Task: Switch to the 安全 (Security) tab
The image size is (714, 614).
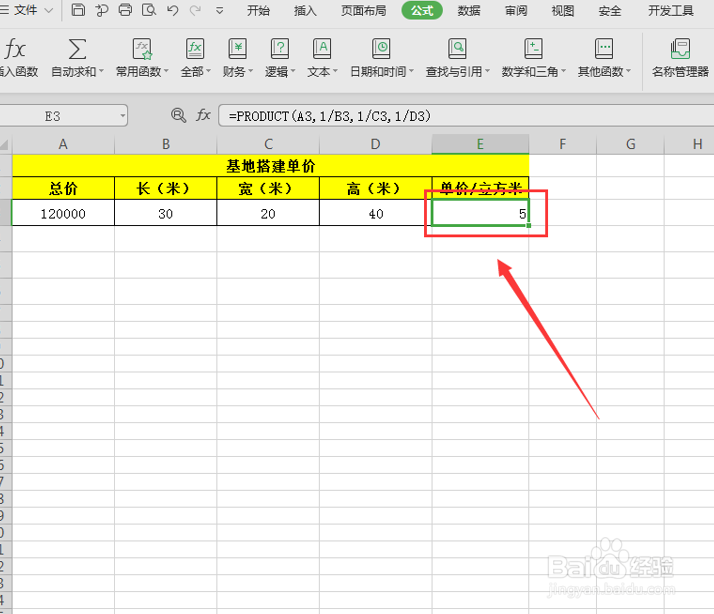Action: point(610,10)
